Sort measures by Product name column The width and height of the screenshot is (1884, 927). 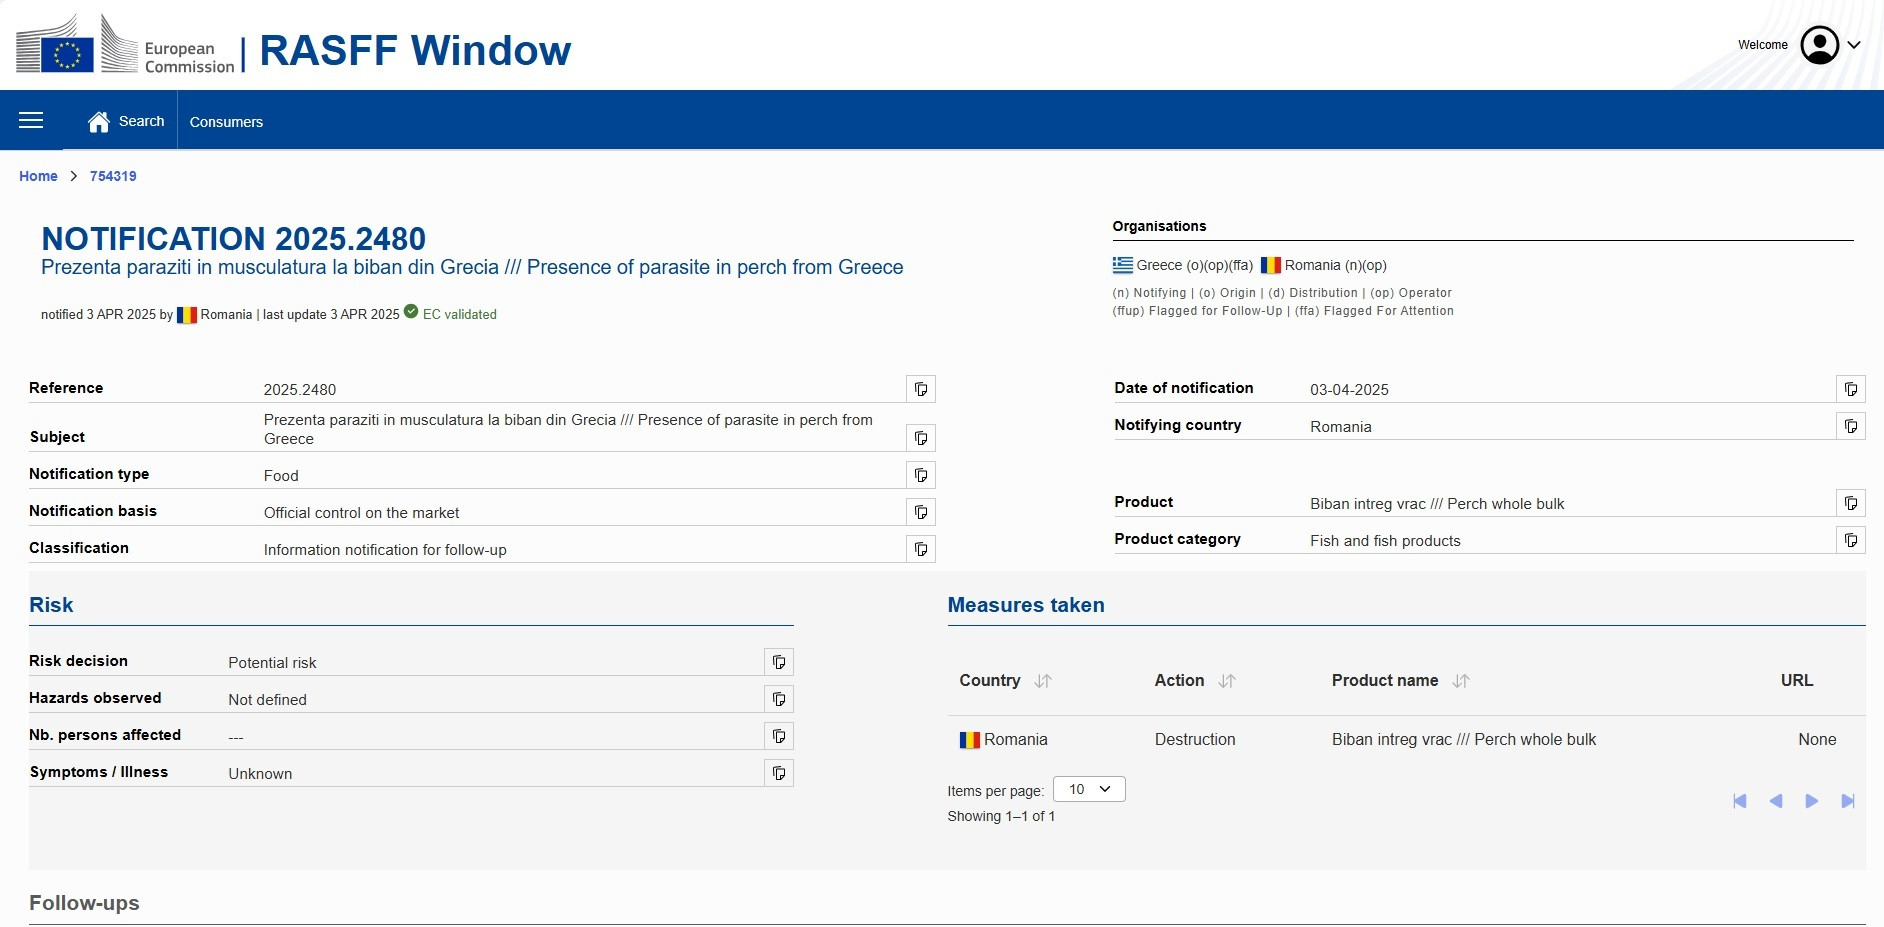click(1461, 681)
